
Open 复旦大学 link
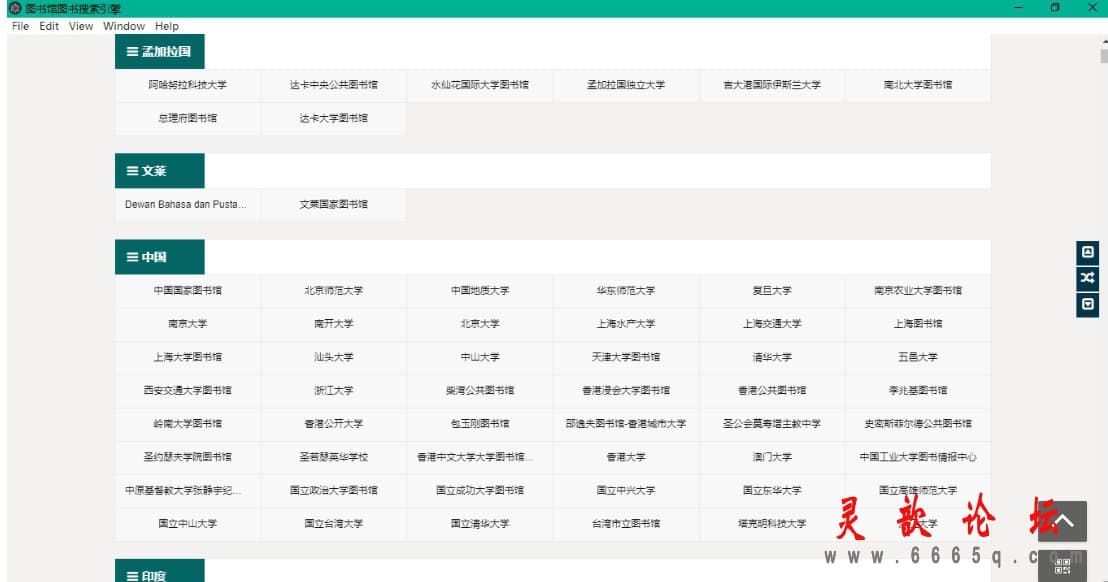click(x=772, y=290)
